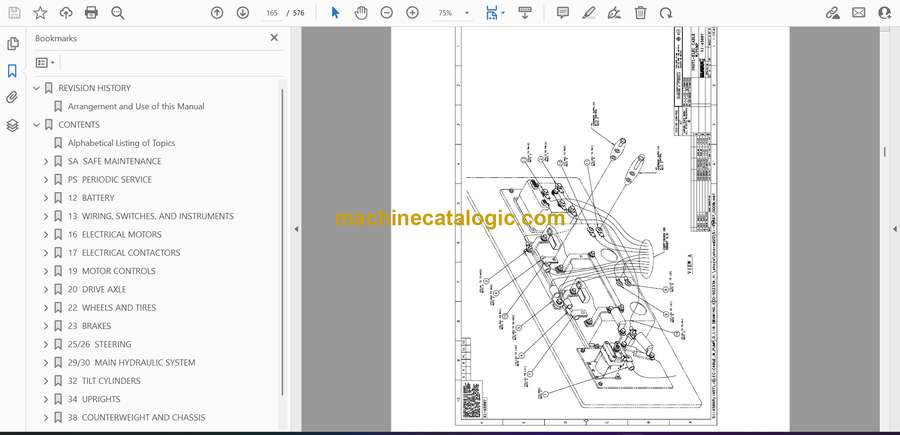Toggle the Bookmarks panel icon

click(12, 71)
